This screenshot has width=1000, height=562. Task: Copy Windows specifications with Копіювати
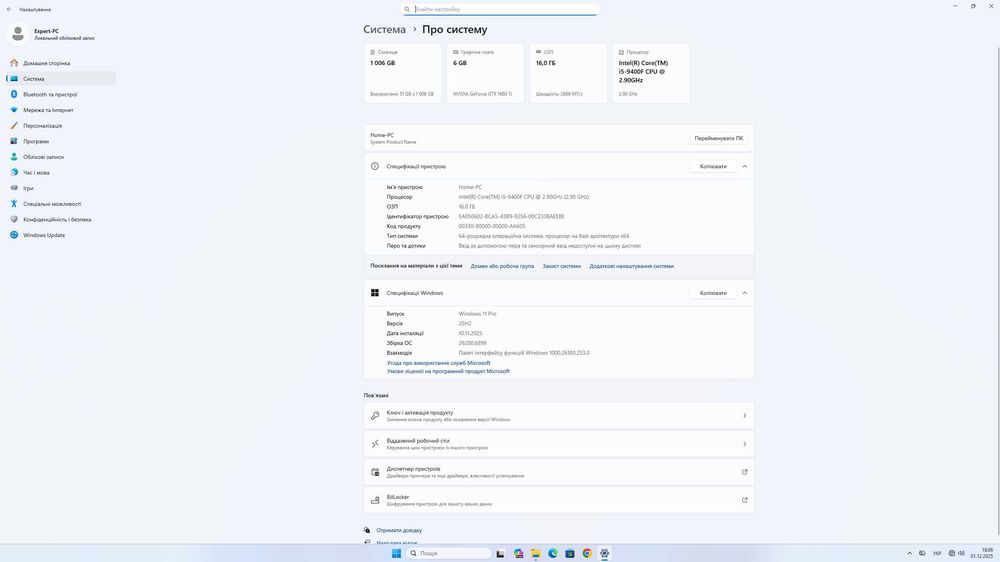click(713, 293)
